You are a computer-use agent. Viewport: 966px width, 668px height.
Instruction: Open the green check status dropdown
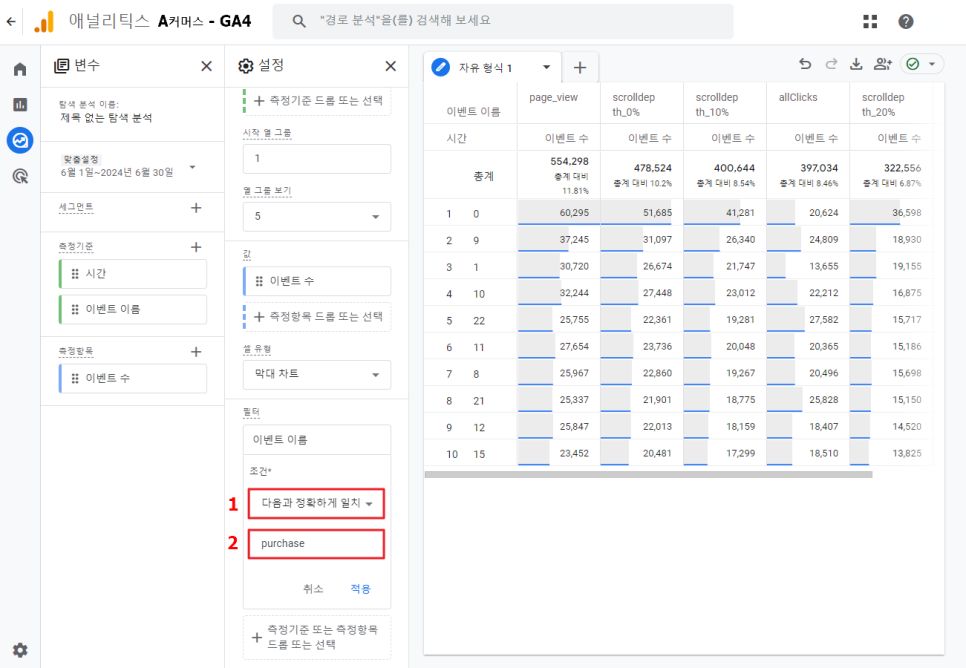(x=922, y=64)
